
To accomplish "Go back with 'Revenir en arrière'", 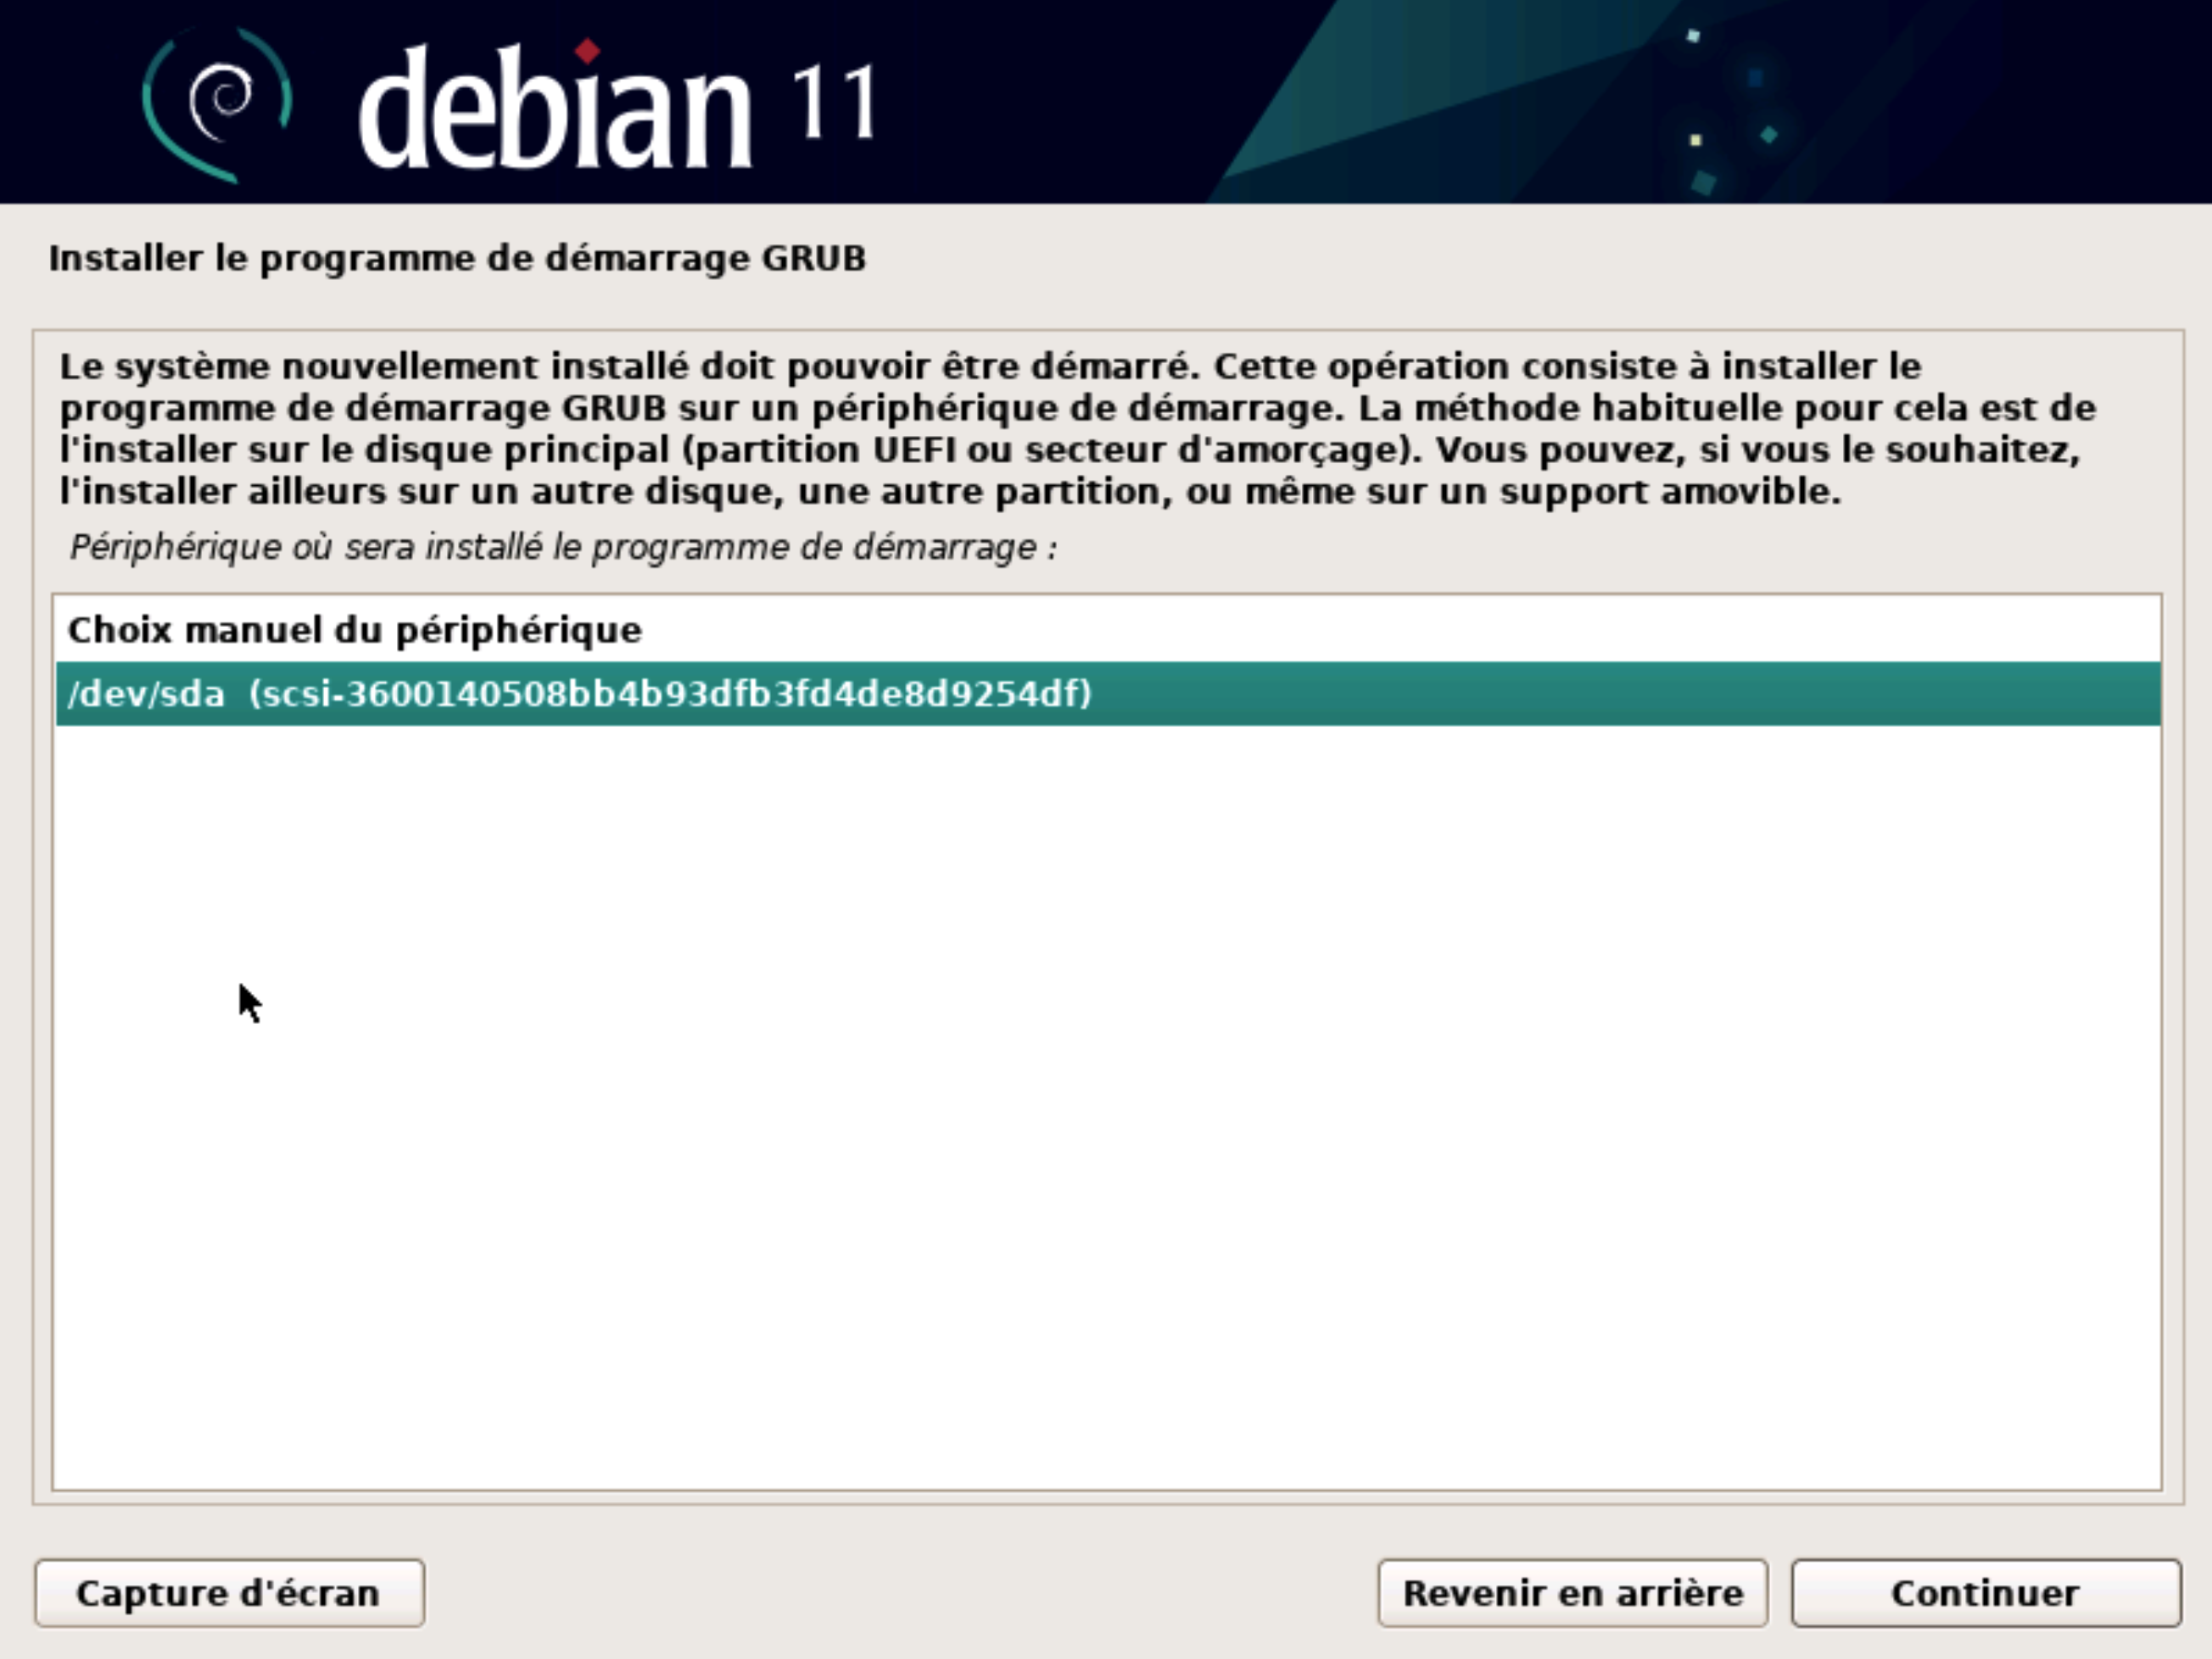I will pos(1572,1593).
